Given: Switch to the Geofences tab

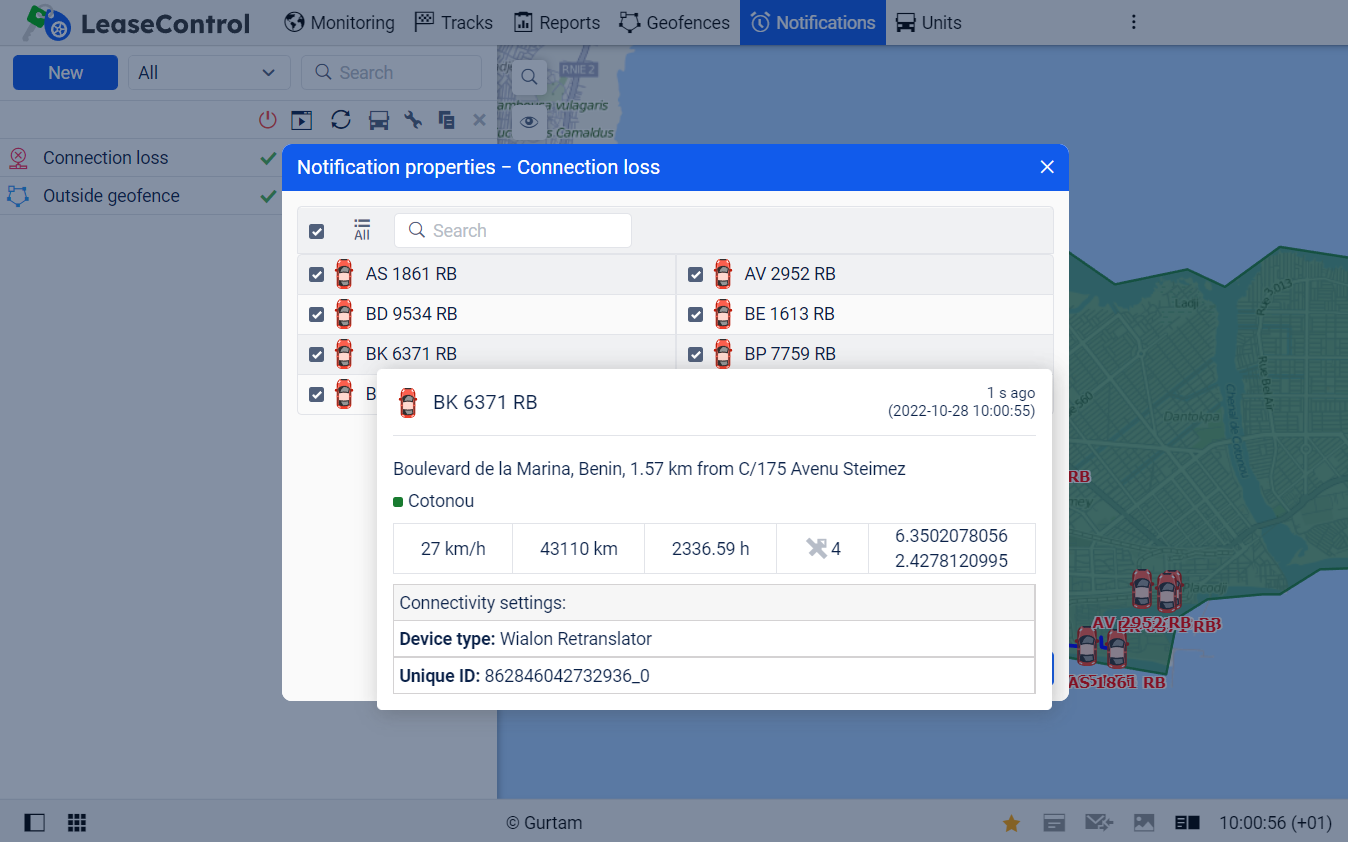Looking at the screenshot, I should 675,22.
